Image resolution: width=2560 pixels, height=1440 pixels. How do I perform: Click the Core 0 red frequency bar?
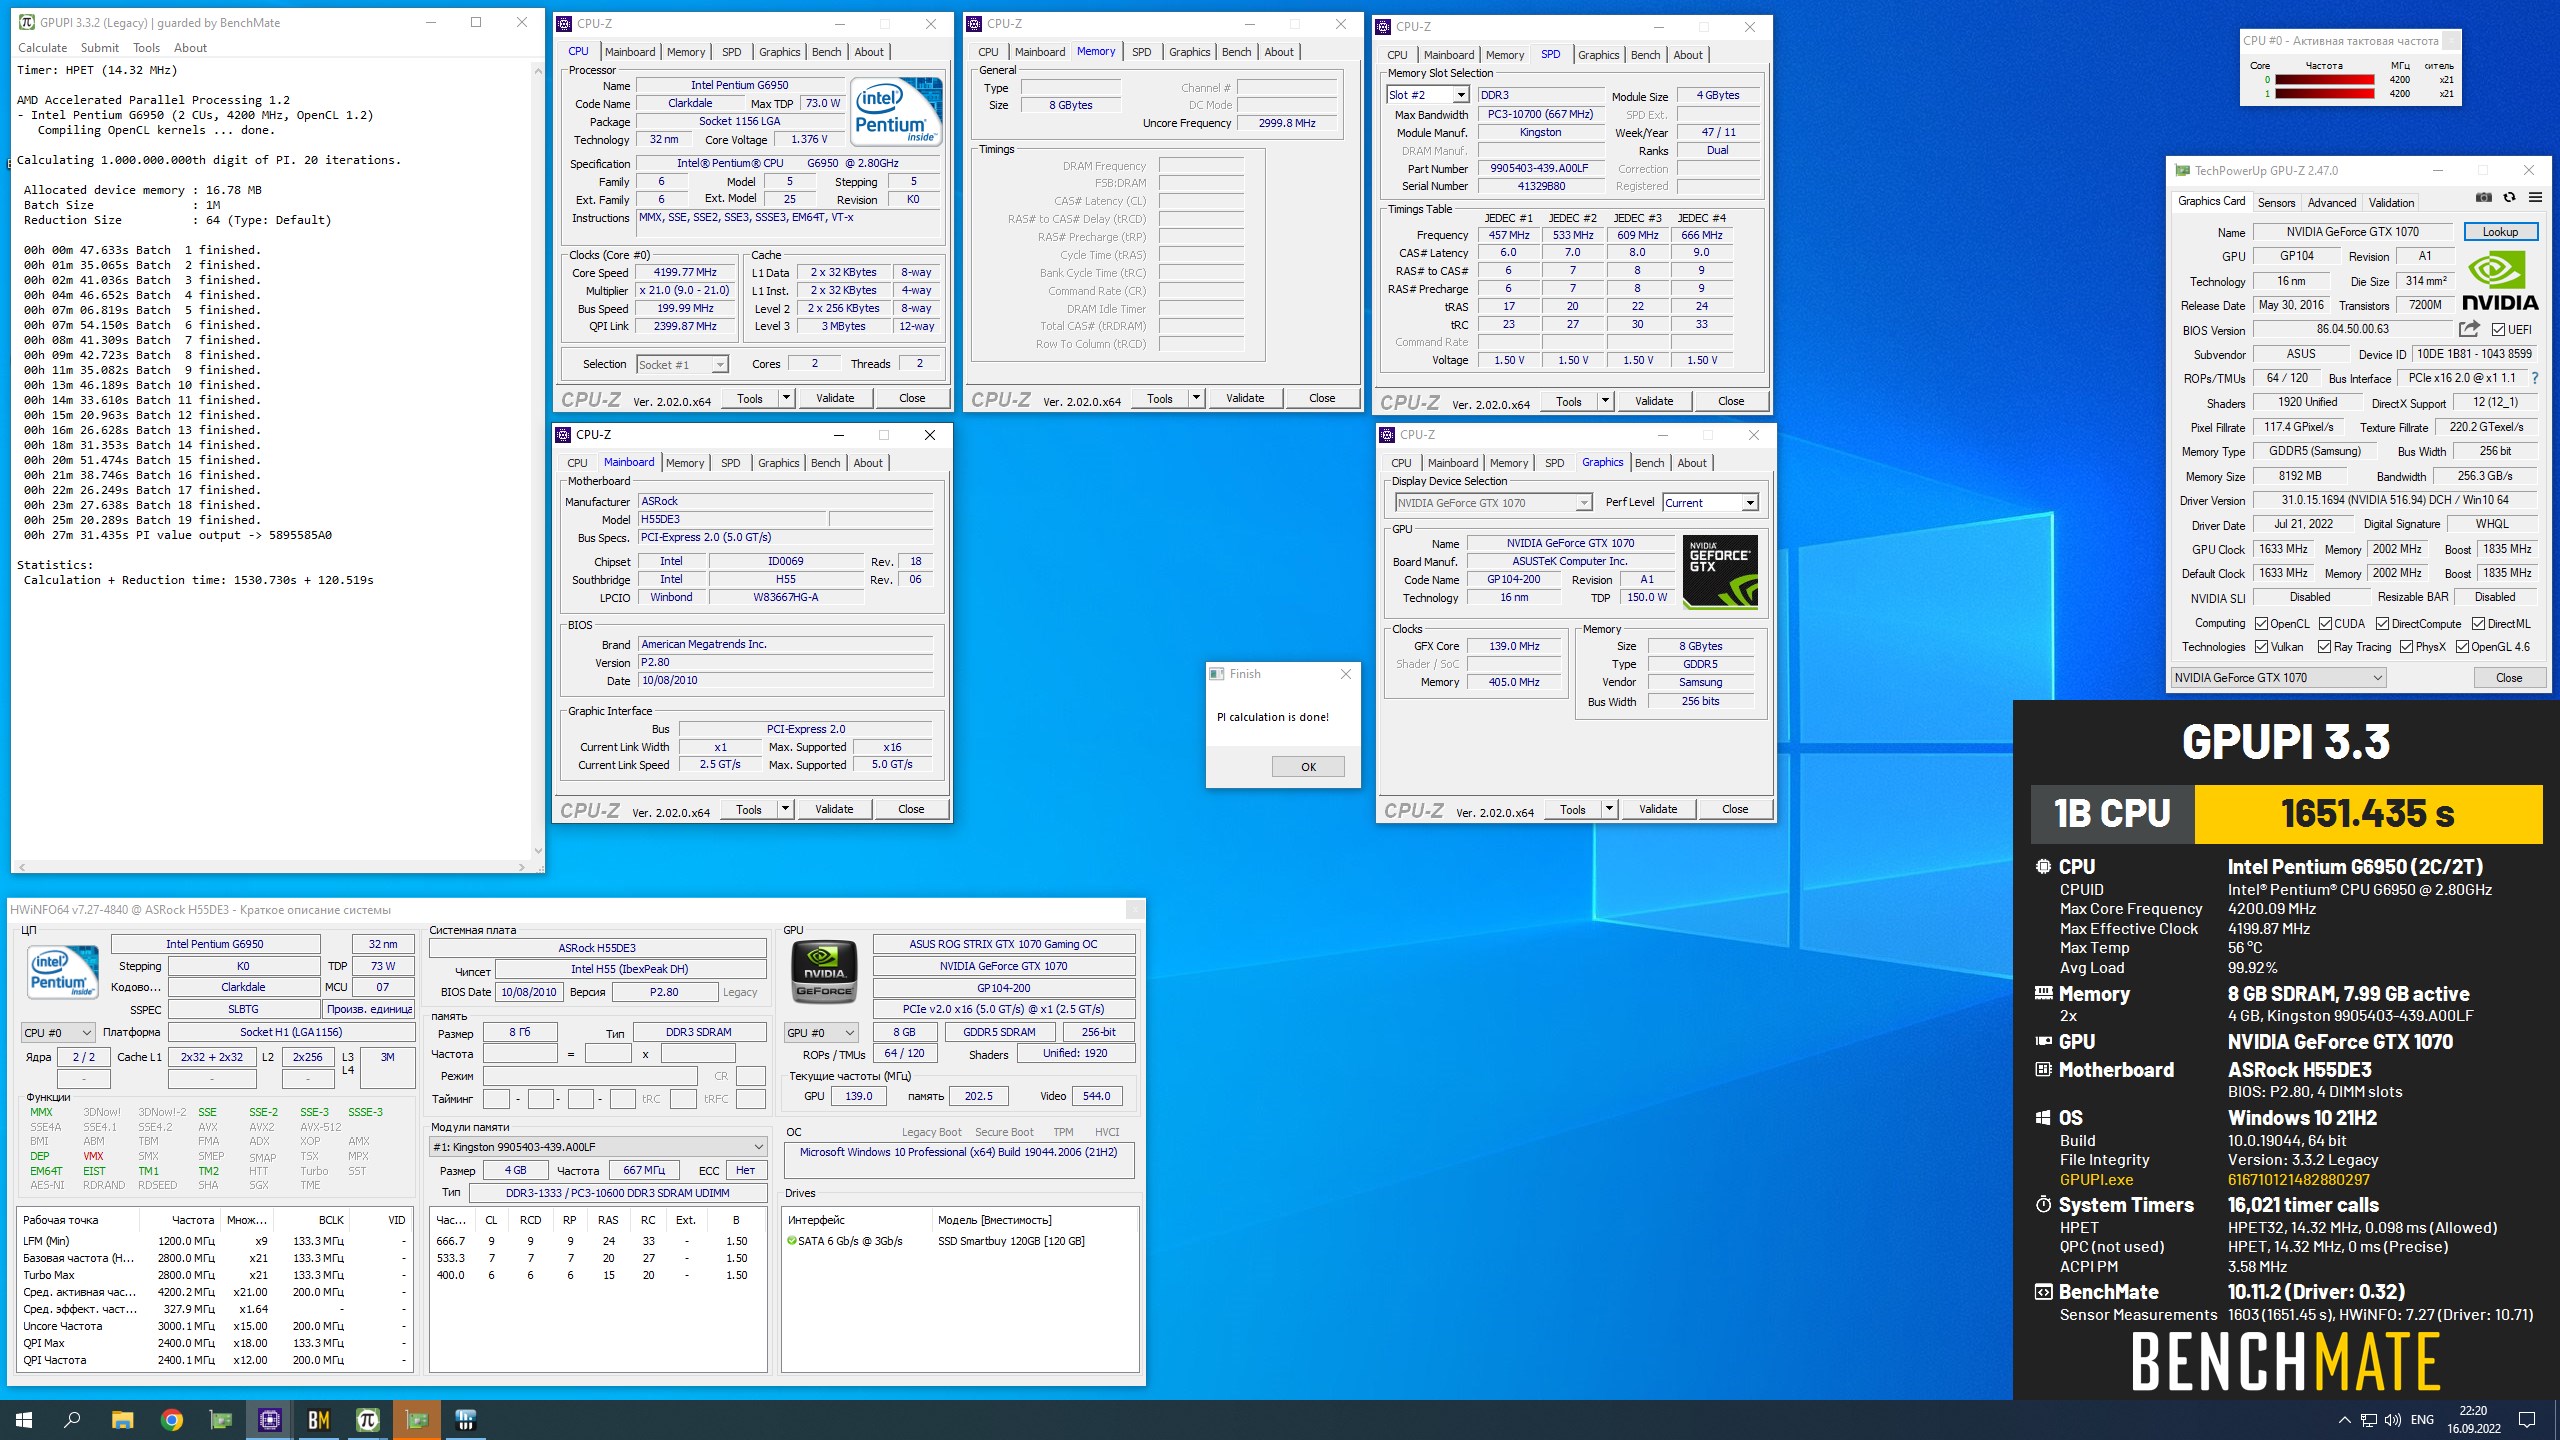2324,80
